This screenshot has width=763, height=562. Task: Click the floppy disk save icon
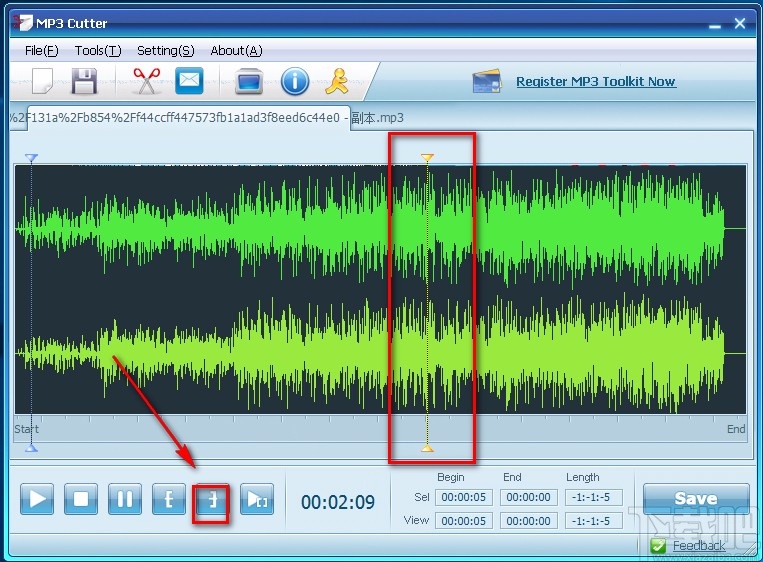click(x=84, y=81)
